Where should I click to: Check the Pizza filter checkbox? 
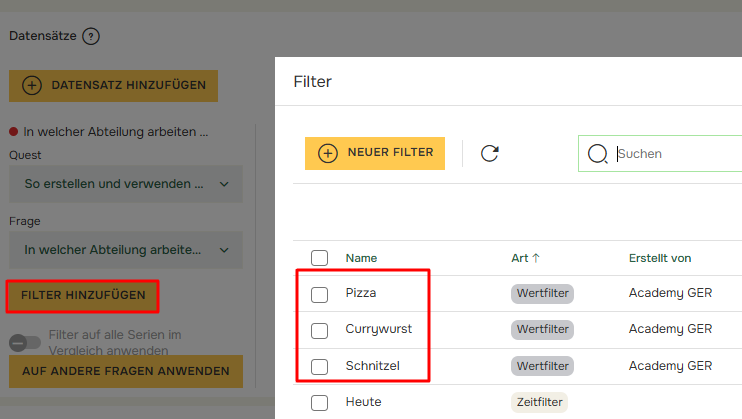(x=320, y=294)
